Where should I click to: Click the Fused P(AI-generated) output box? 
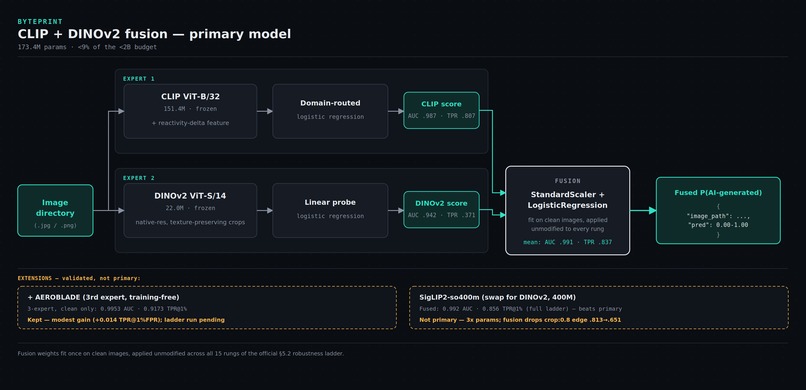(x=718, y=210)
